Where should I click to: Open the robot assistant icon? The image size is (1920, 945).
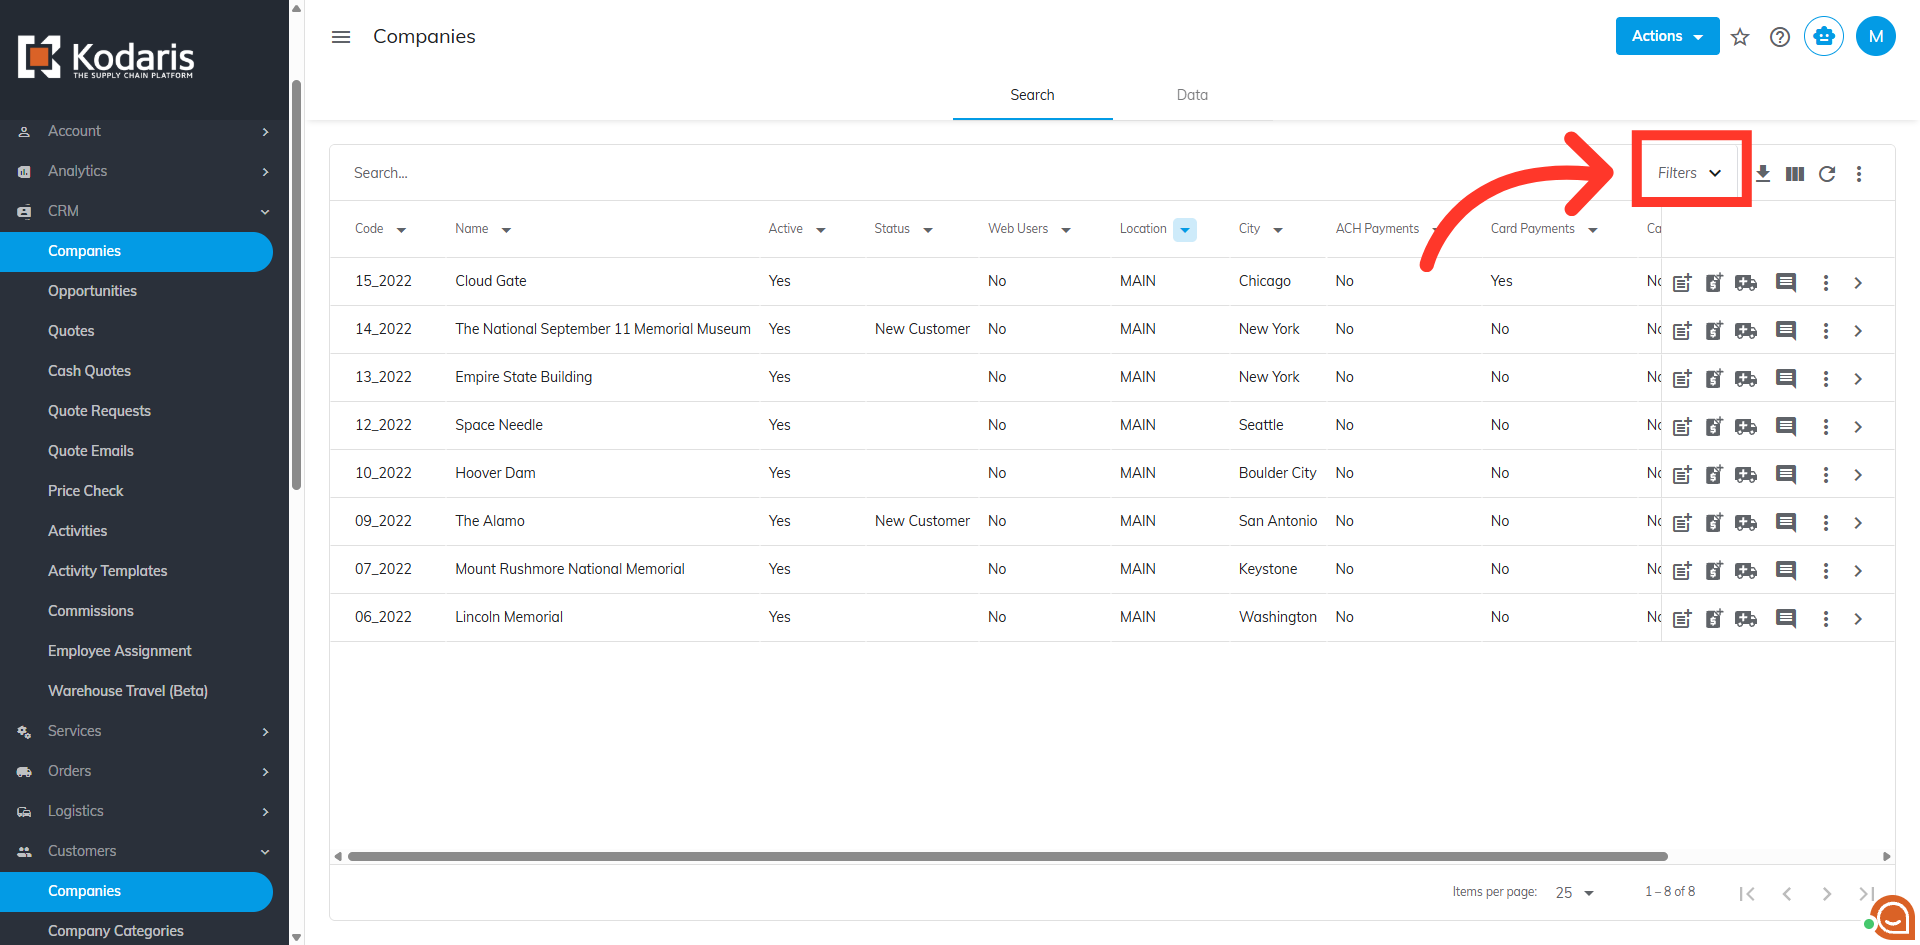[1824, 36]
